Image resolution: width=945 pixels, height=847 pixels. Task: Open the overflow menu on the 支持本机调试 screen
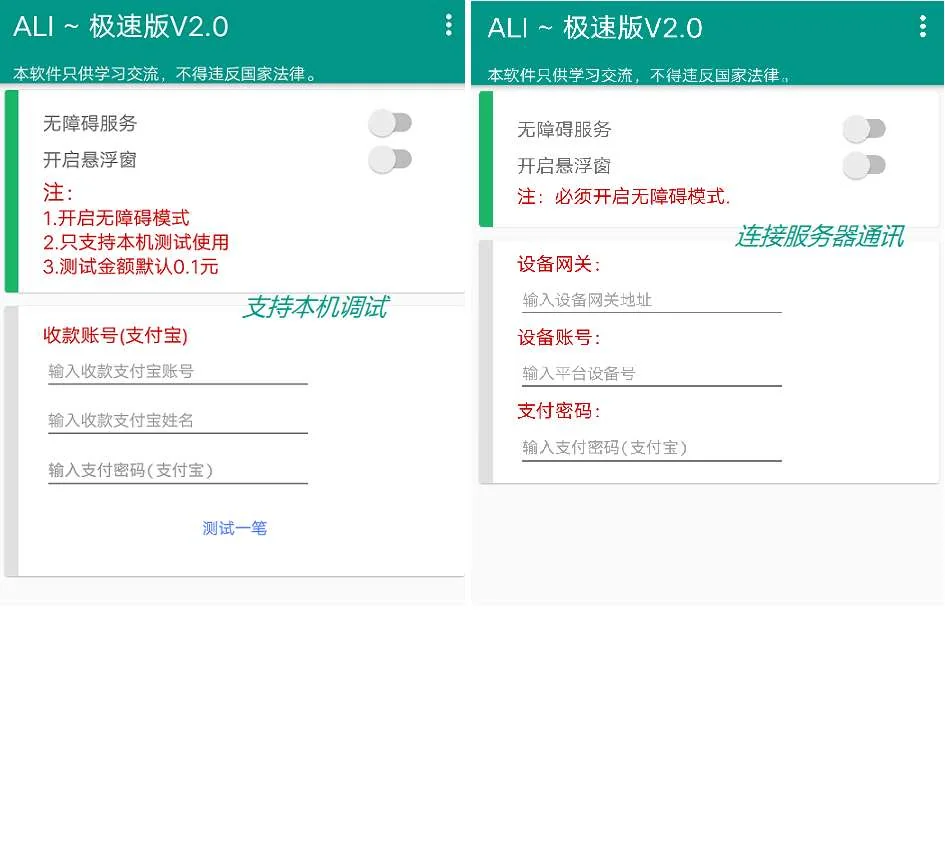click(x=448, y=25)
